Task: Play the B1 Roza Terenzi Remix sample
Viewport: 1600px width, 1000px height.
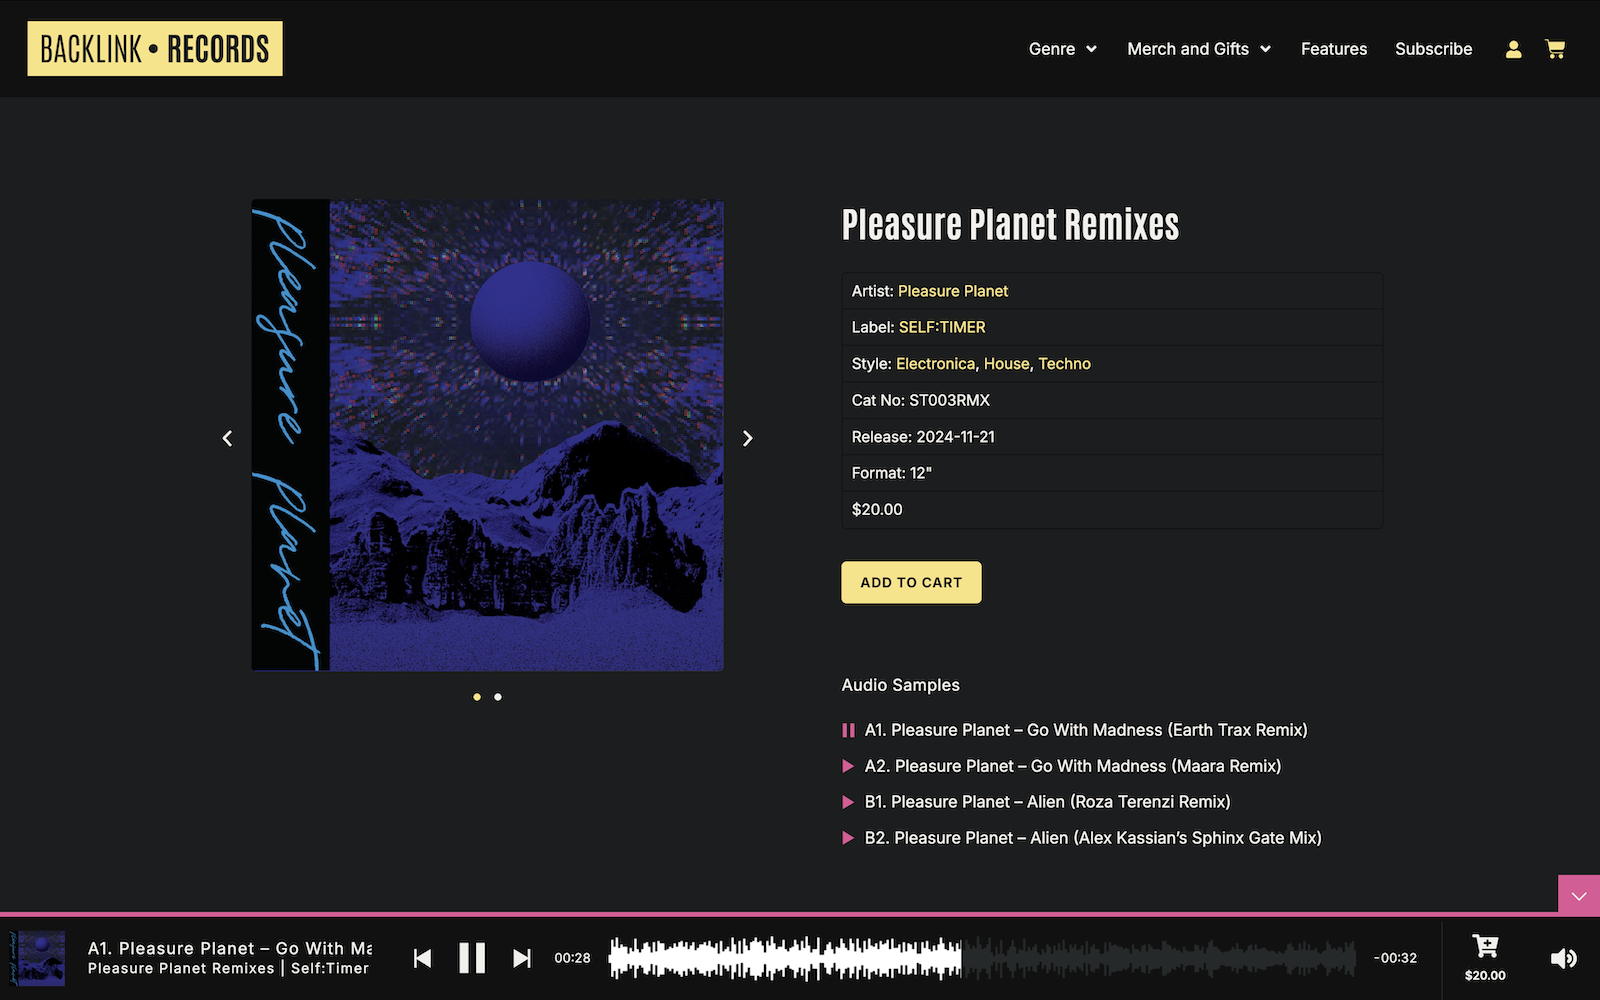Action: click(848, 802)
